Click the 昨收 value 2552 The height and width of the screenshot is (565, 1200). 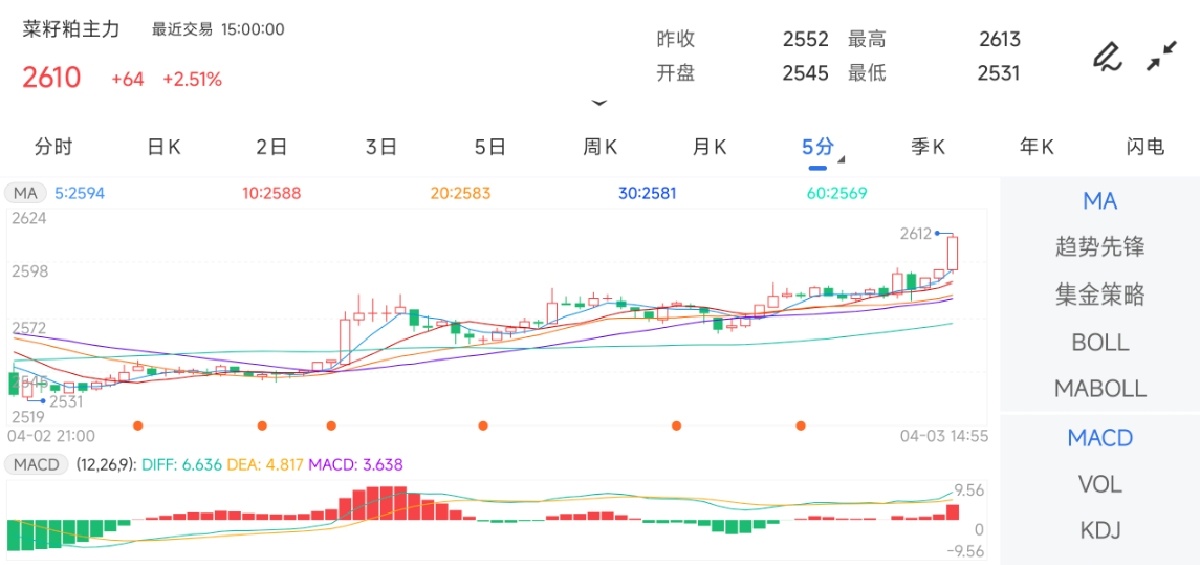tap(806, 39)
